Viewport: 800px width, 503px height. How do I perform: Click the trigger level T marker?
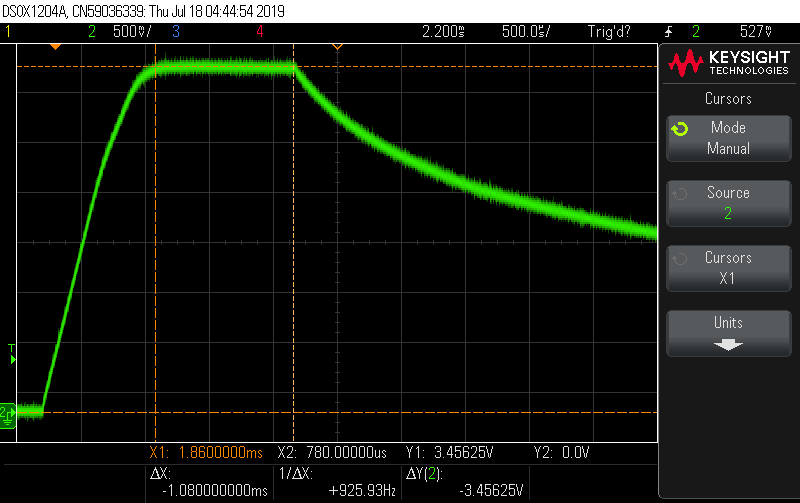tap(12, 355)
